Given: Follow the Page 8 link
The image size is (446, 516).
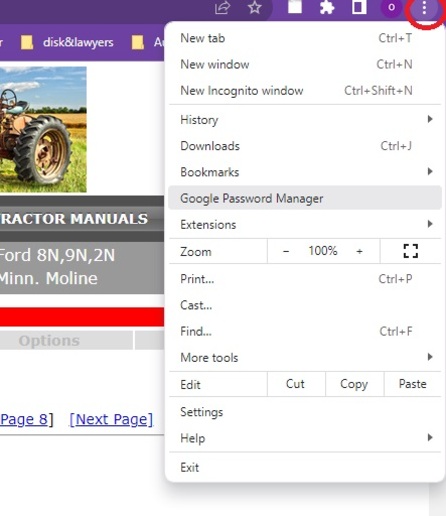Looking at the screenshot, I should [24, 419].
